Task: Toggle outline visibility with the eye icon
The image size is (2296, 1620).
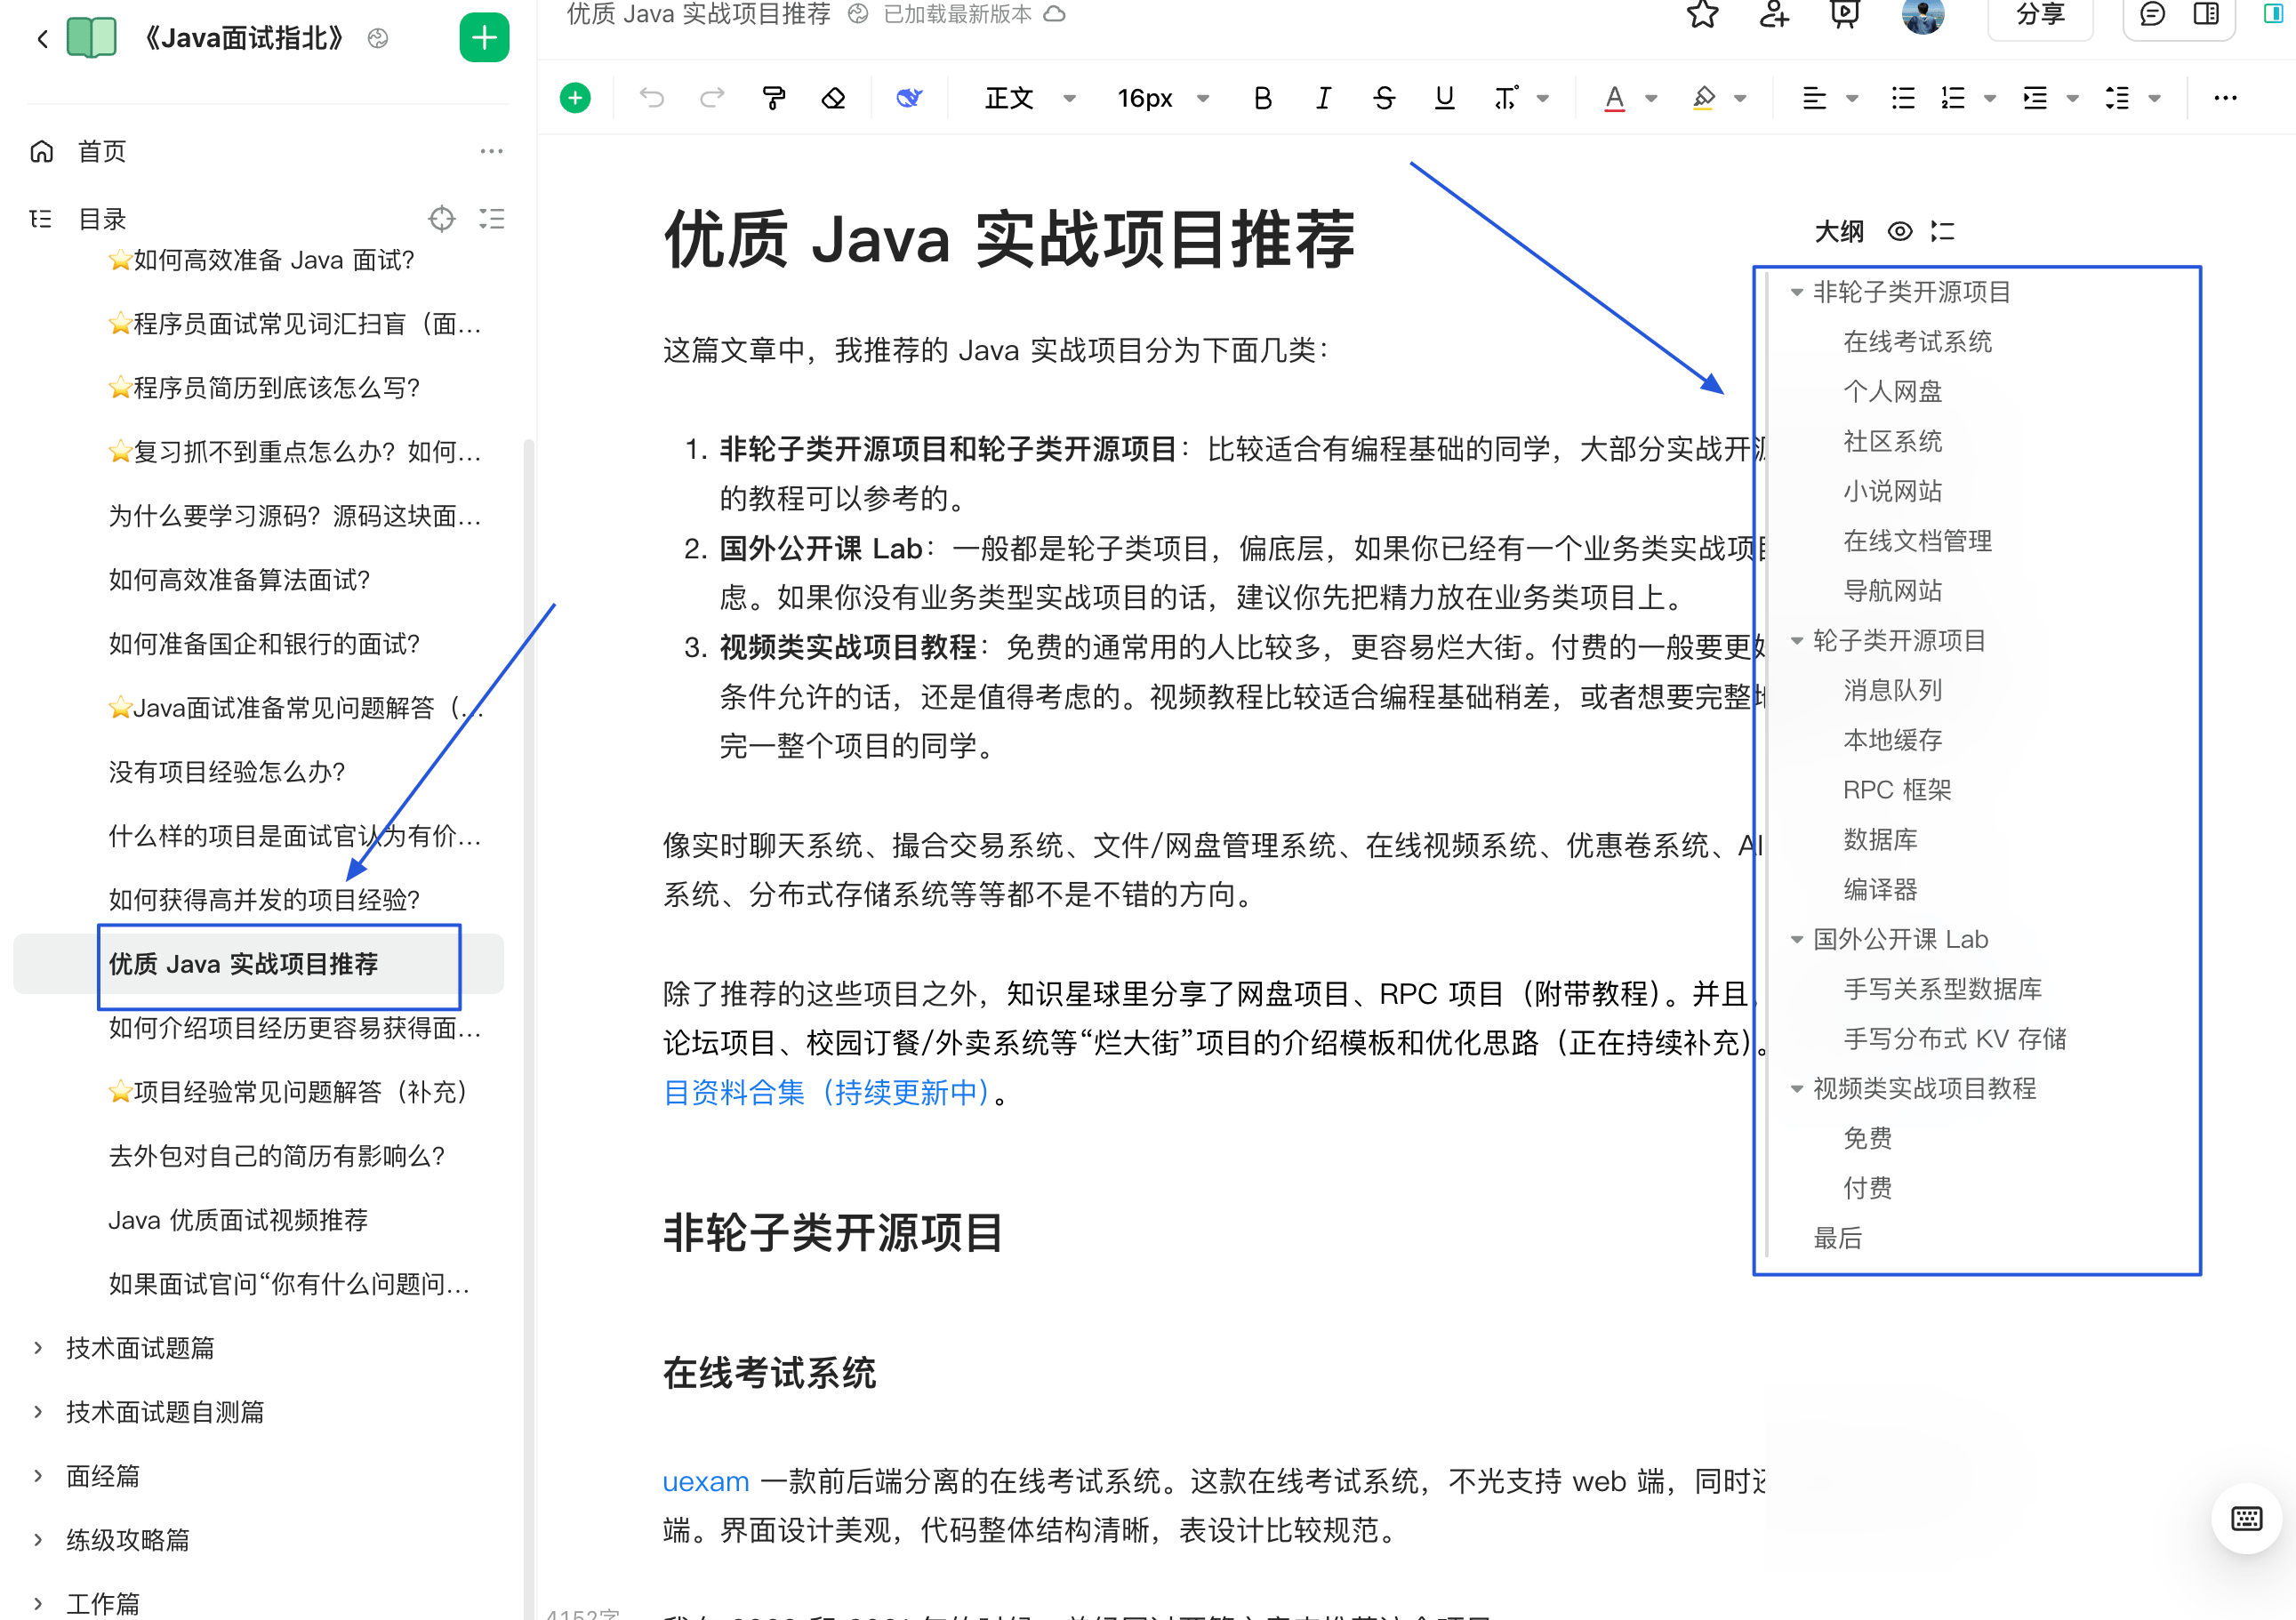Action: [x=1899, y=231]
